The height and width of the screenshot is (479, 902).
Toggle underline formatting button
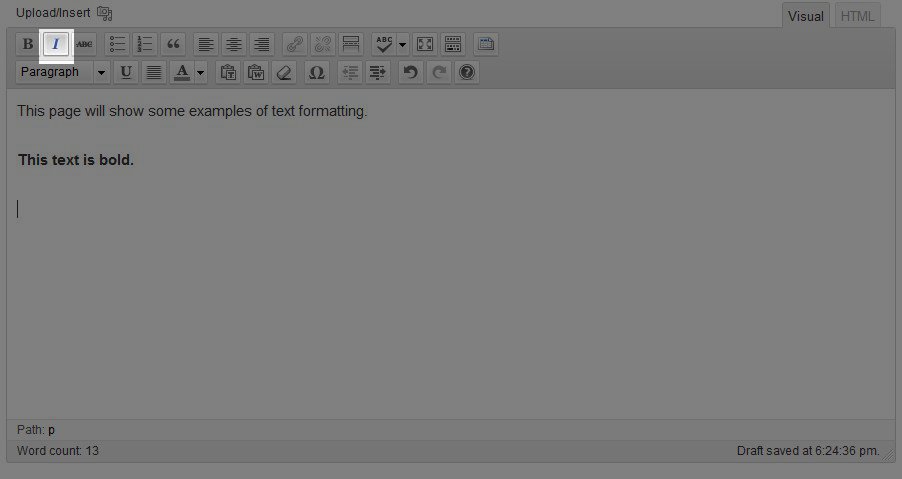pos(126,72)
